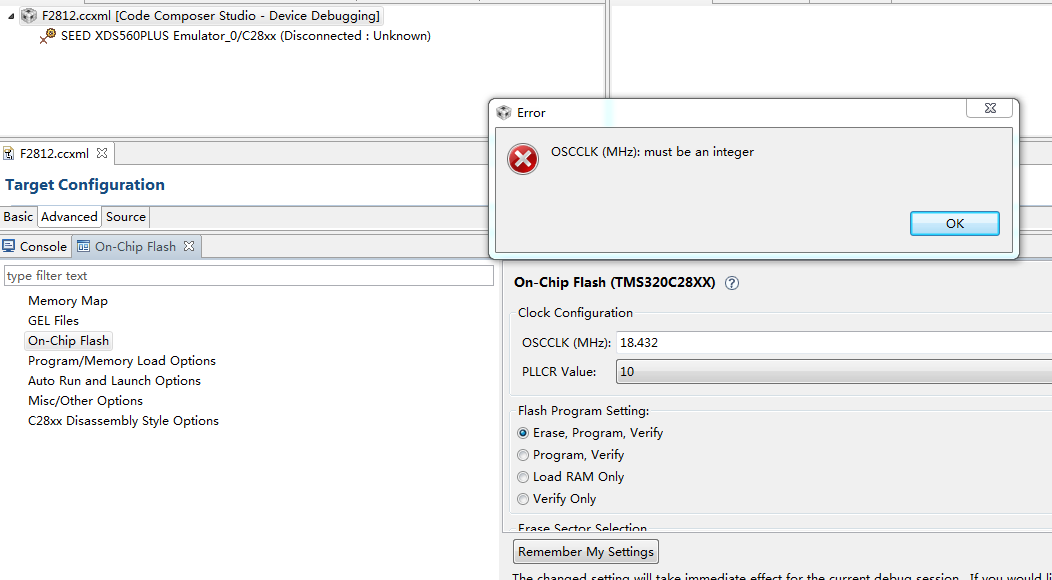
Task: Select the On-Chip Flash view tab
Action: [x=136, y=246]
